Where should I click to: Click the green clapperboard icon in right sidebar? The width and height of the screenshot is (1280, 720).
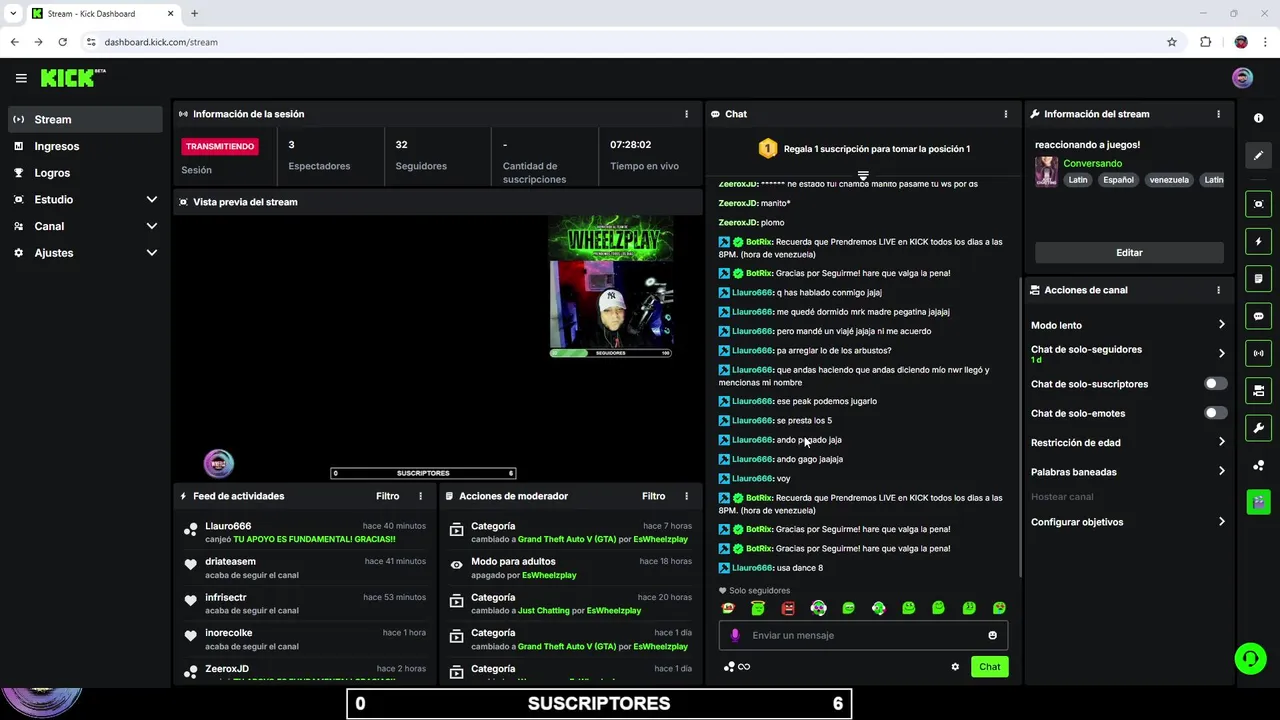point(1258,501)
